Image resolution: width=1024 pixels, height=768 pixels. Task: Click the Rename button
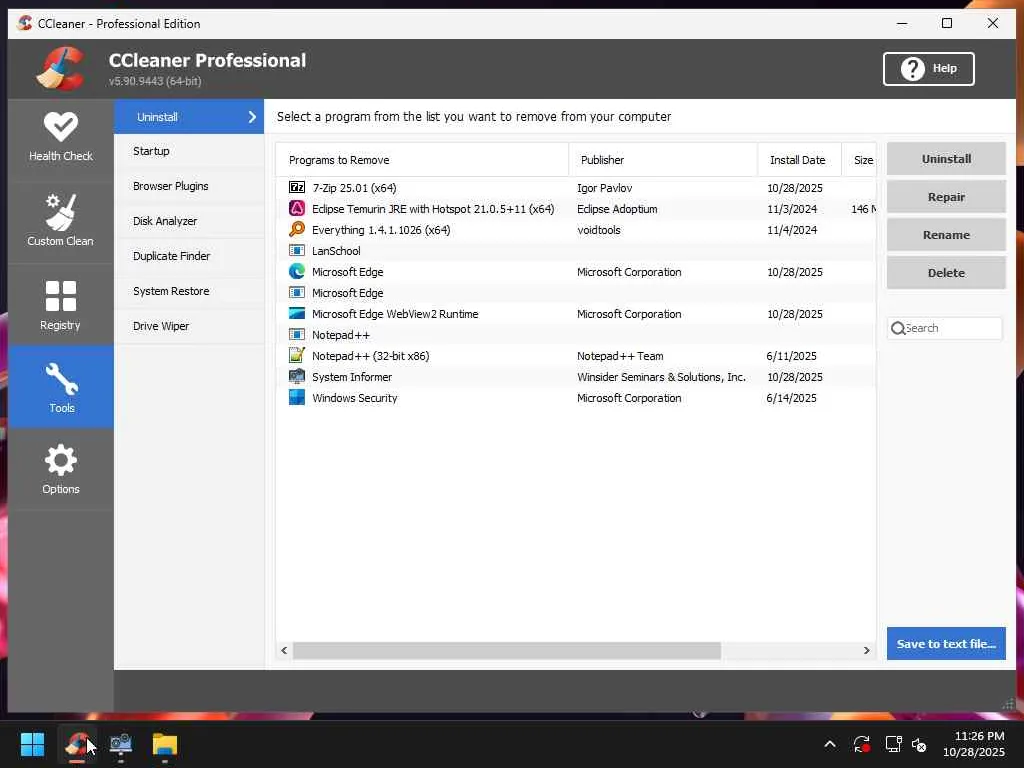pyautogui.click(x=946, y=234)
